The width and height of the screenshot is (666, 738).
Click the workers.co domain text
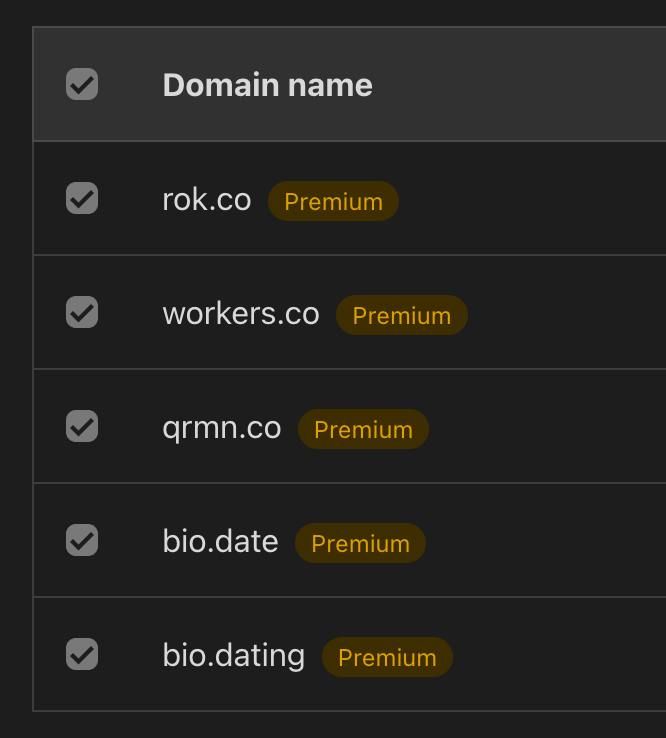(x=240, y=313)
